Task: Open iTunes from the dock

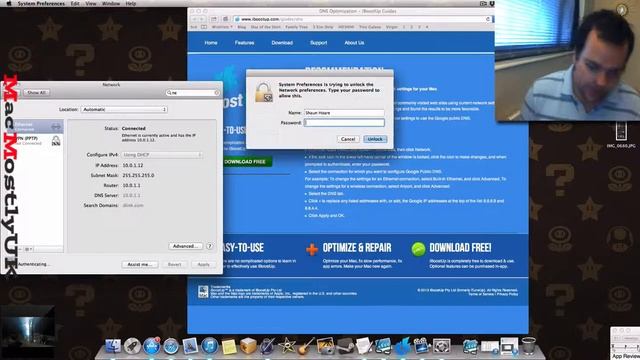Action: [x=210, y=346]
